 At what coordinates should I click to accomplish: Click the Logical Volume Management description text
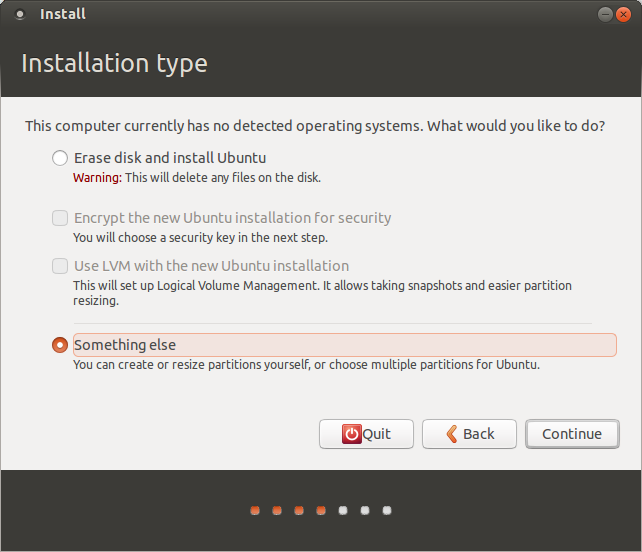322,293
